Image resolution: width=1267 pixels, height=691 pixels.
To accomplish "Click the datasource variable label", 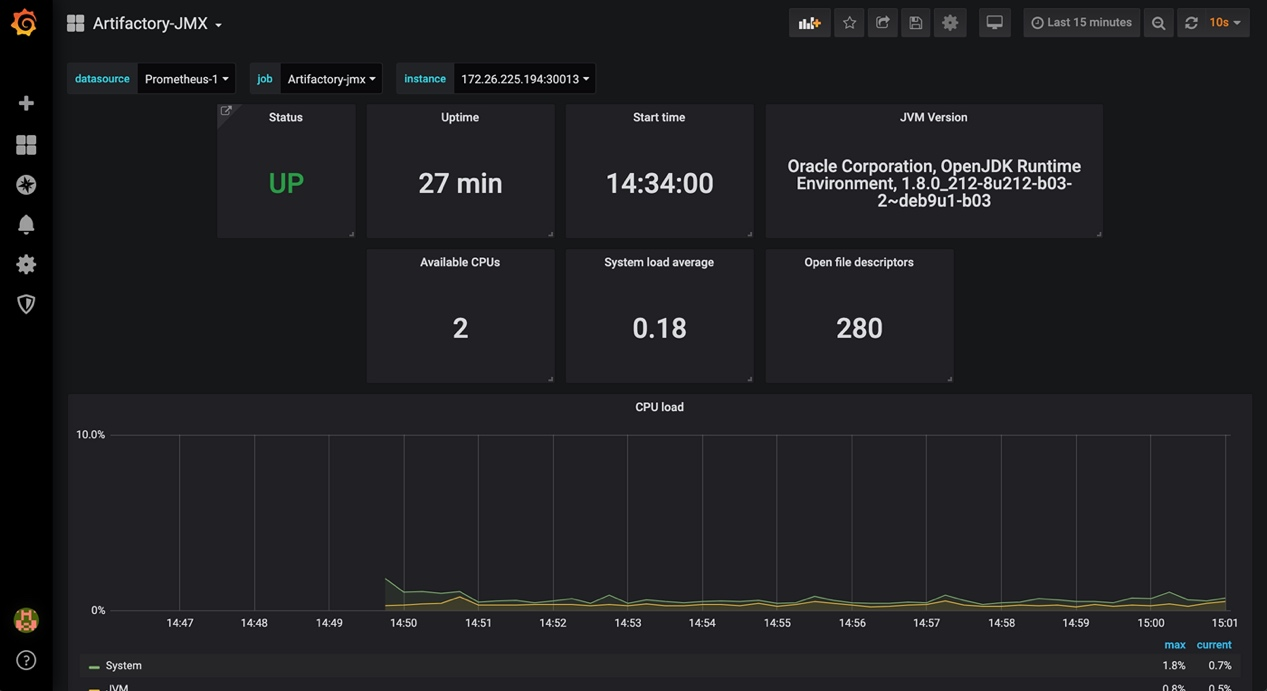I will (x=102, y=79).
